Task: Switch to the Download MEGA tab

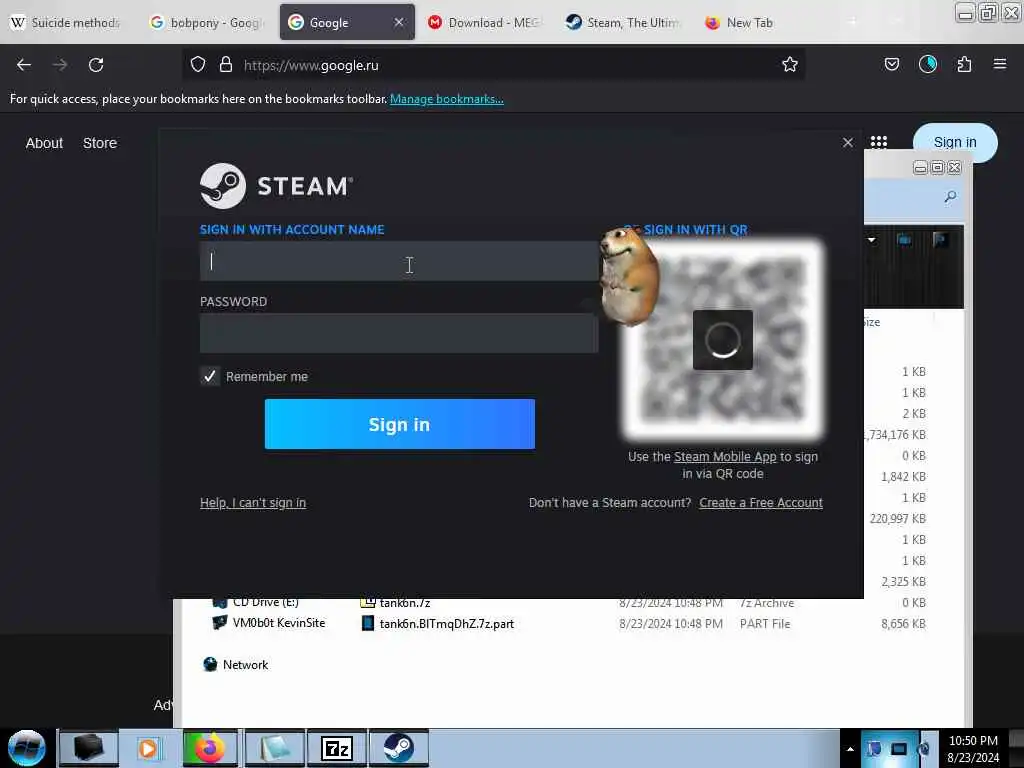Action: pyautogui.click(x=485, y=22)
